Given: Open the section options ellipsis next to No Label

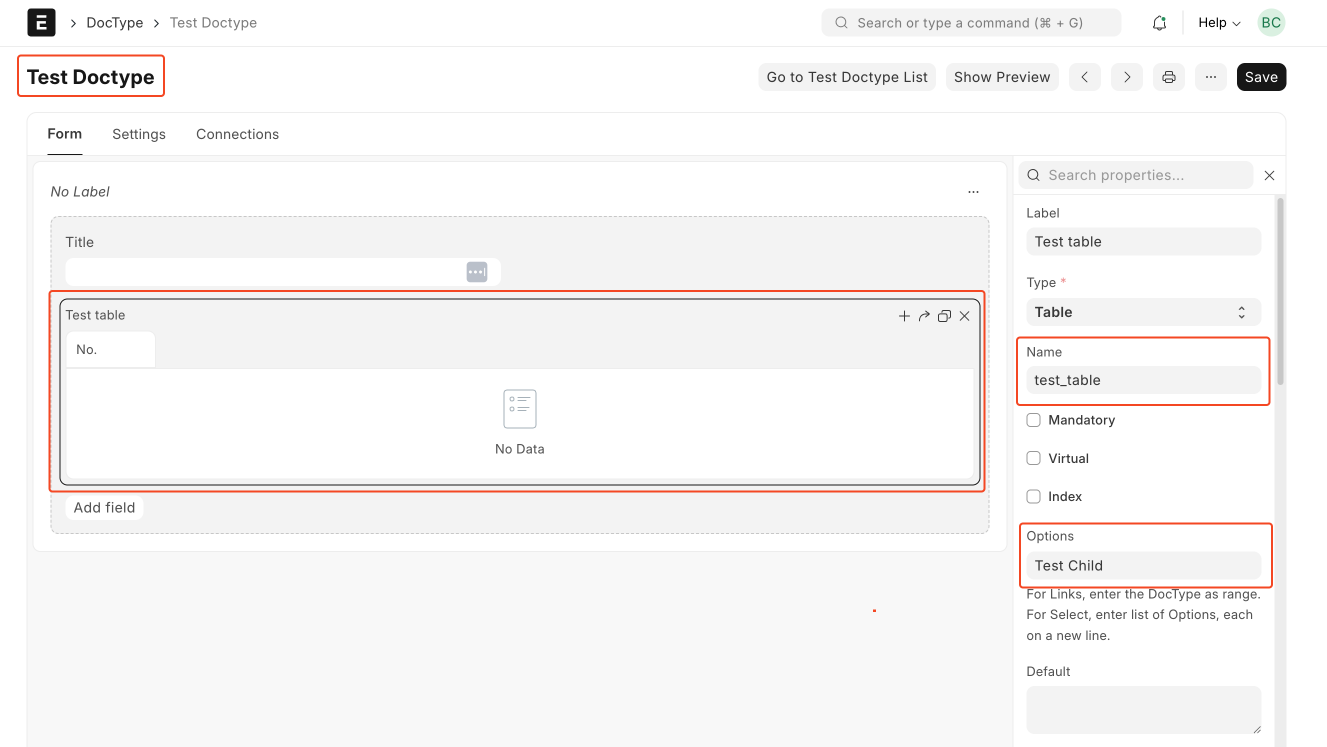Looking at the screenshot, I should 973,191.
